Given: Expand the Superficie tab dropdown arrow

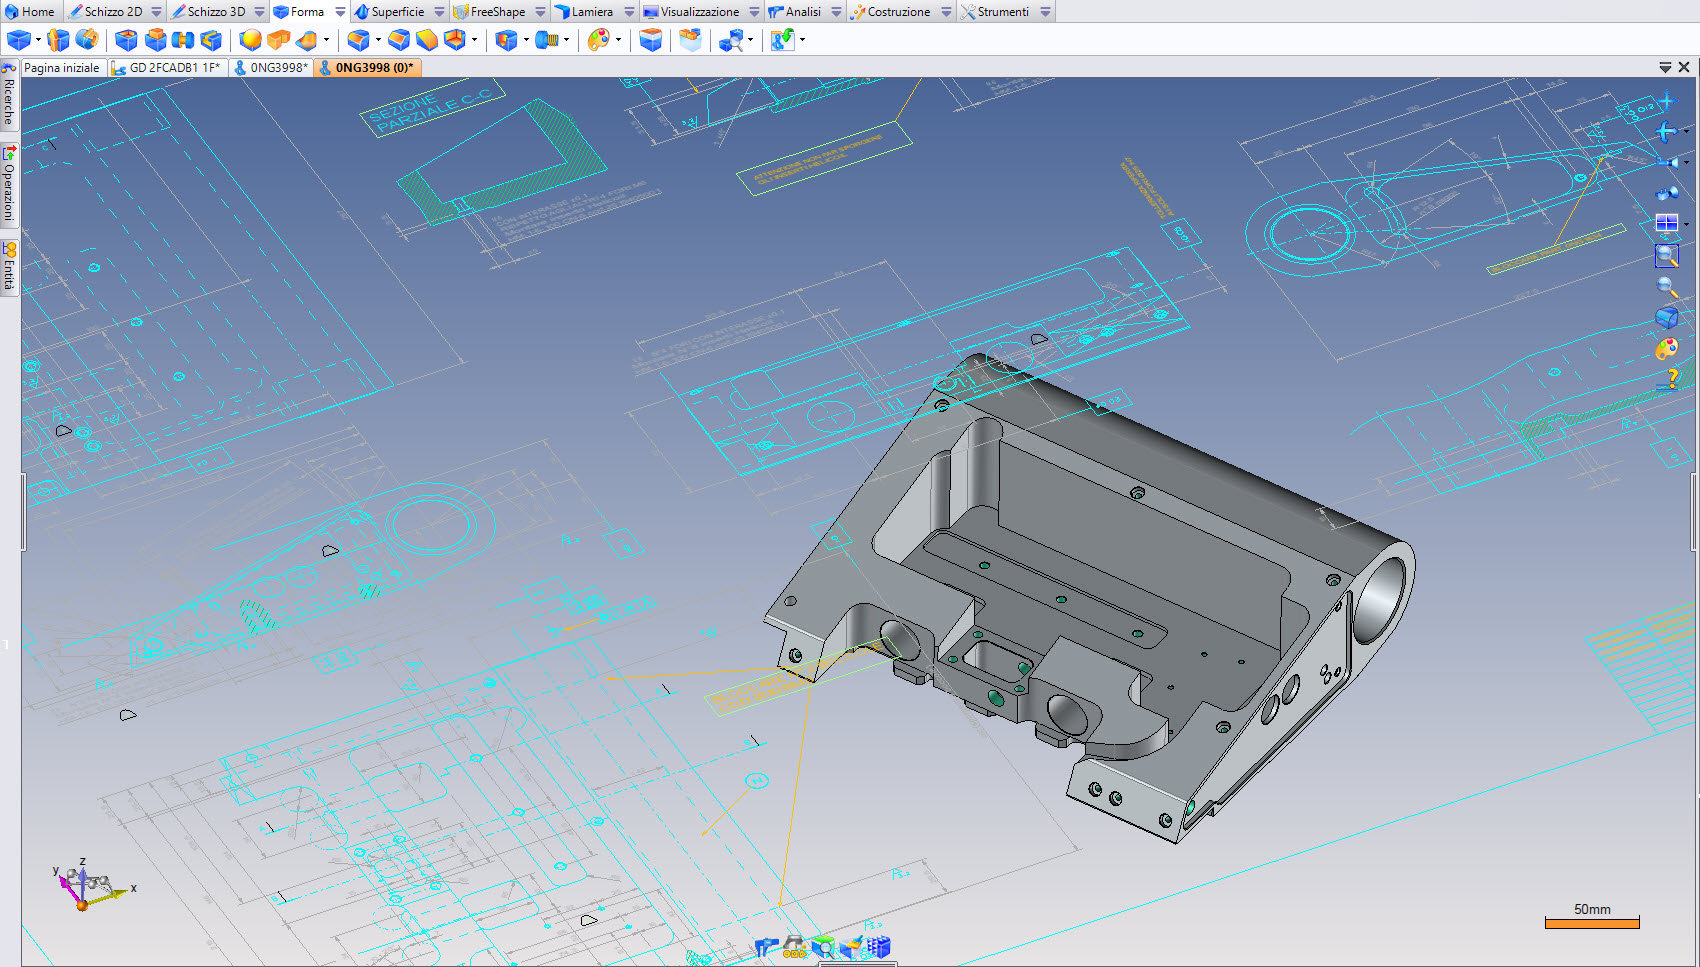Looking at the screenshot, I should tap(439, 12).
